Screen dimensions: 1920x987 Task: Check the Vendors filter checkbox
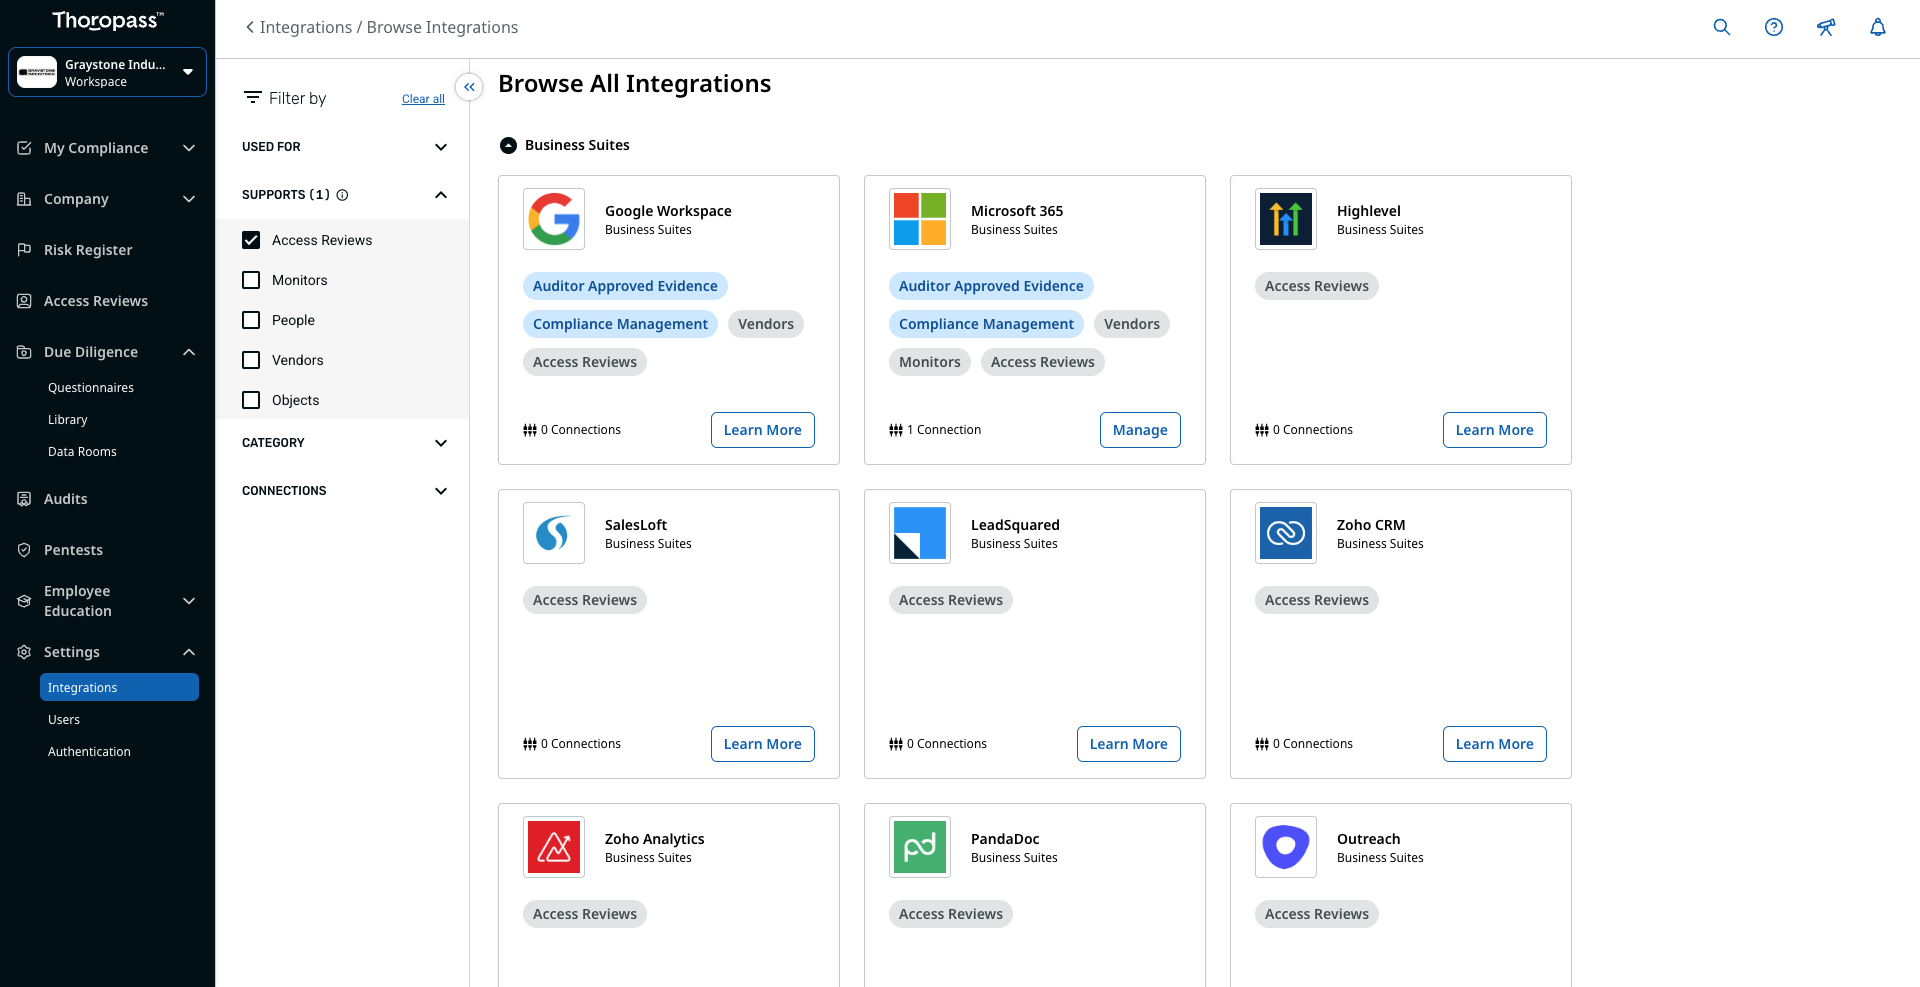pyautogui.click(x=251, y=360)
